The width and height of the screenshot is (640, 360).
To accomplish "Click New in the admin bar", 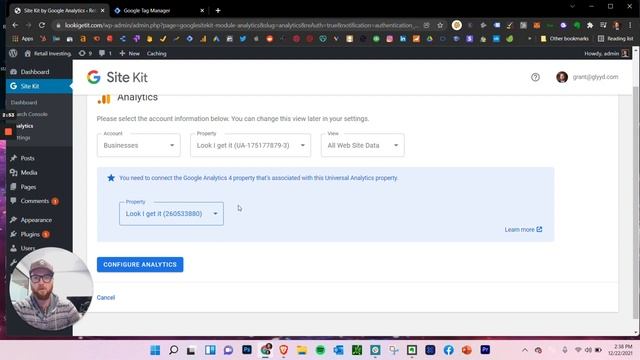I will coord(129,53).
